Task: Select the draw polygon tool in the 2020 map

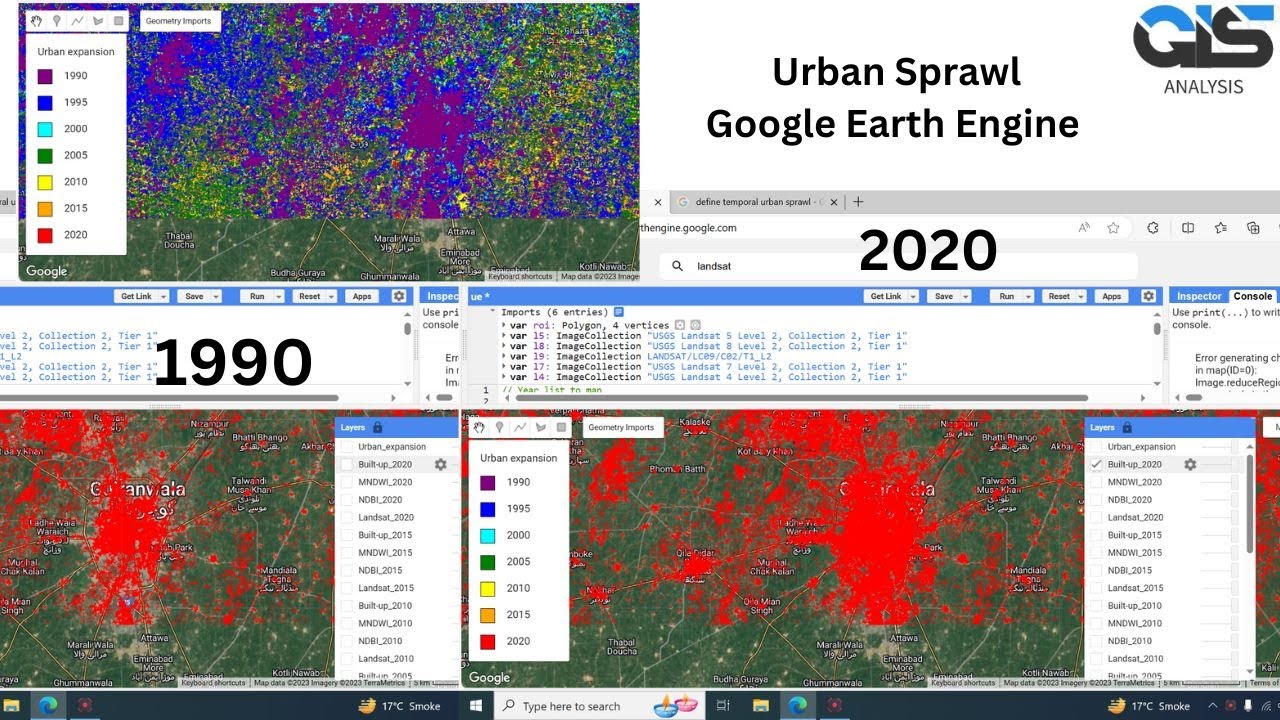Action: click(541, 427)
